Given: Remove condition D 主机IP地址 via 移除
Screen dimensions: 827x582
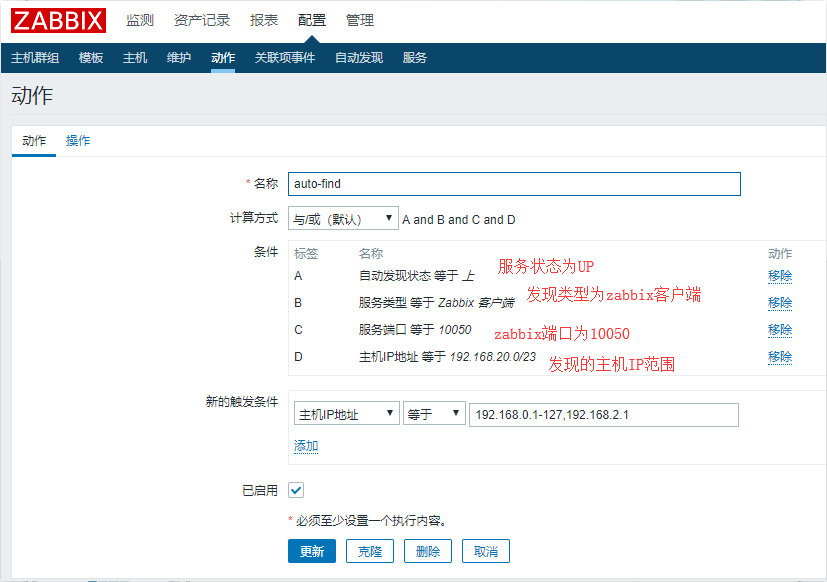Looking at the screenshot, I should click(x=780, y=357).
